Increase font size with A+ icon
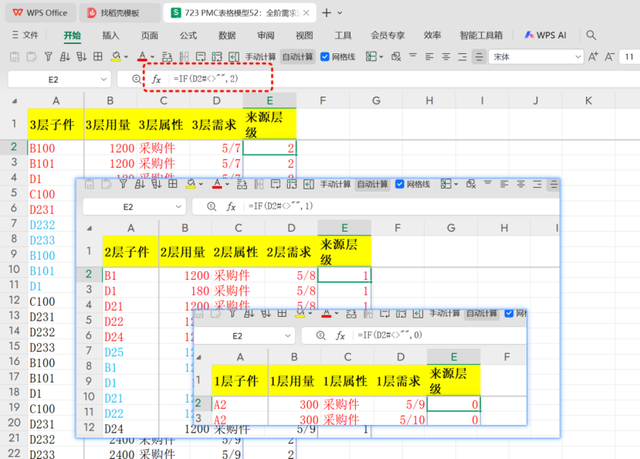Screen dimensions: 640x459 593,56
